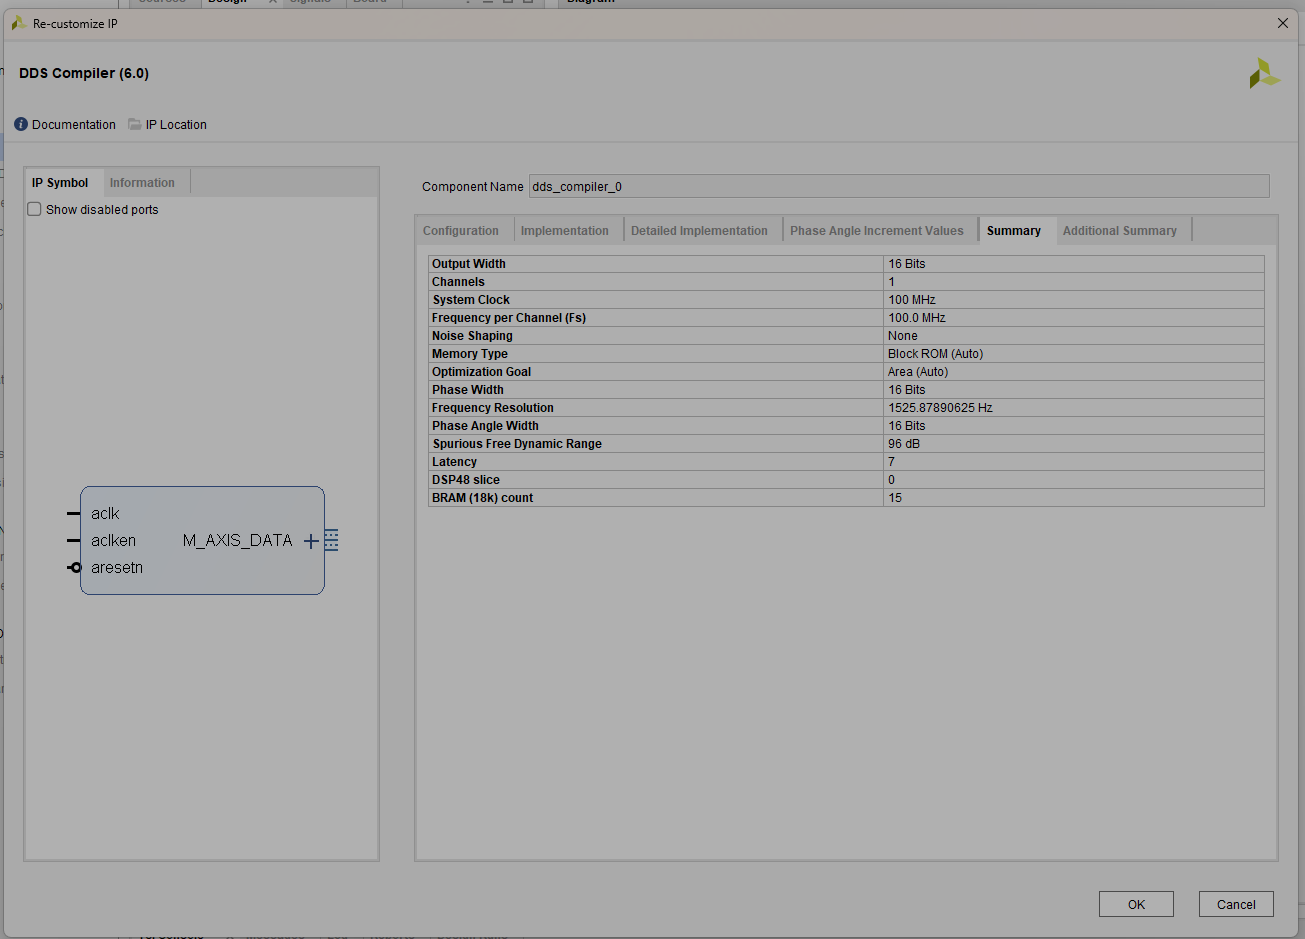This screenshot has width=1305, height=939.
Task: Open the IP Location folder icon
Action: tap(135, 125)
